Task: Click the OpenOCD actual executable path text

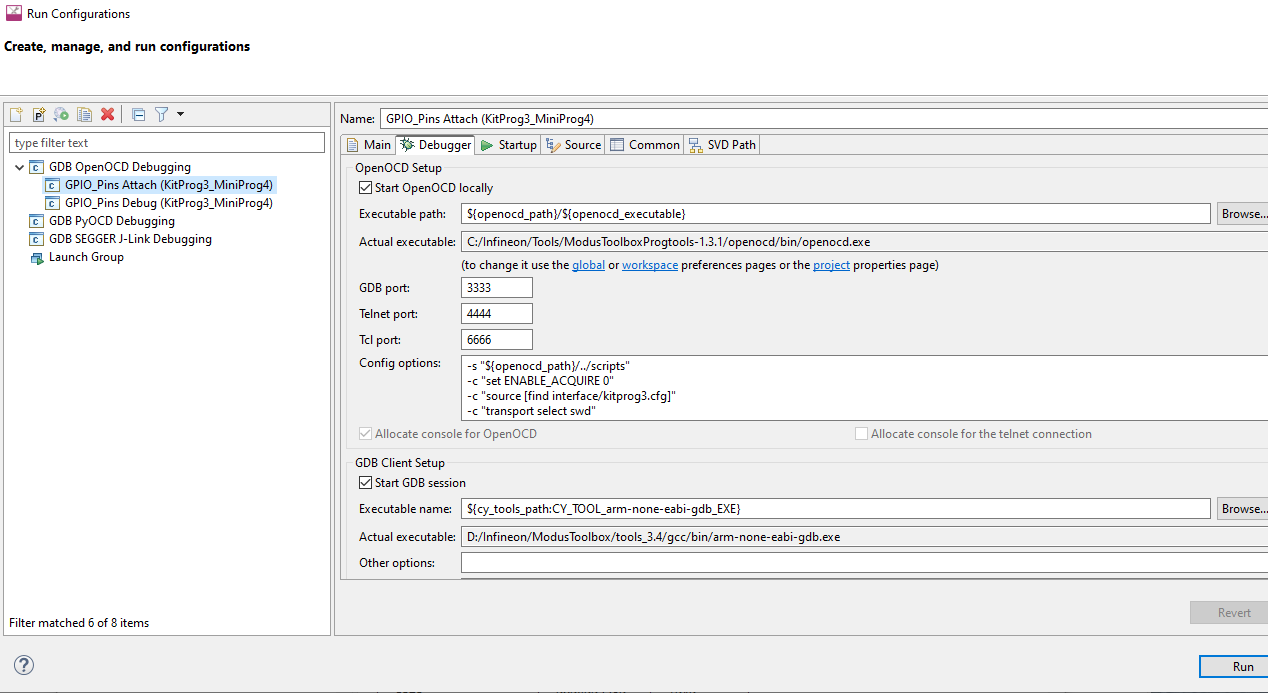Action: pyautogui.click(x=668, y=241)
